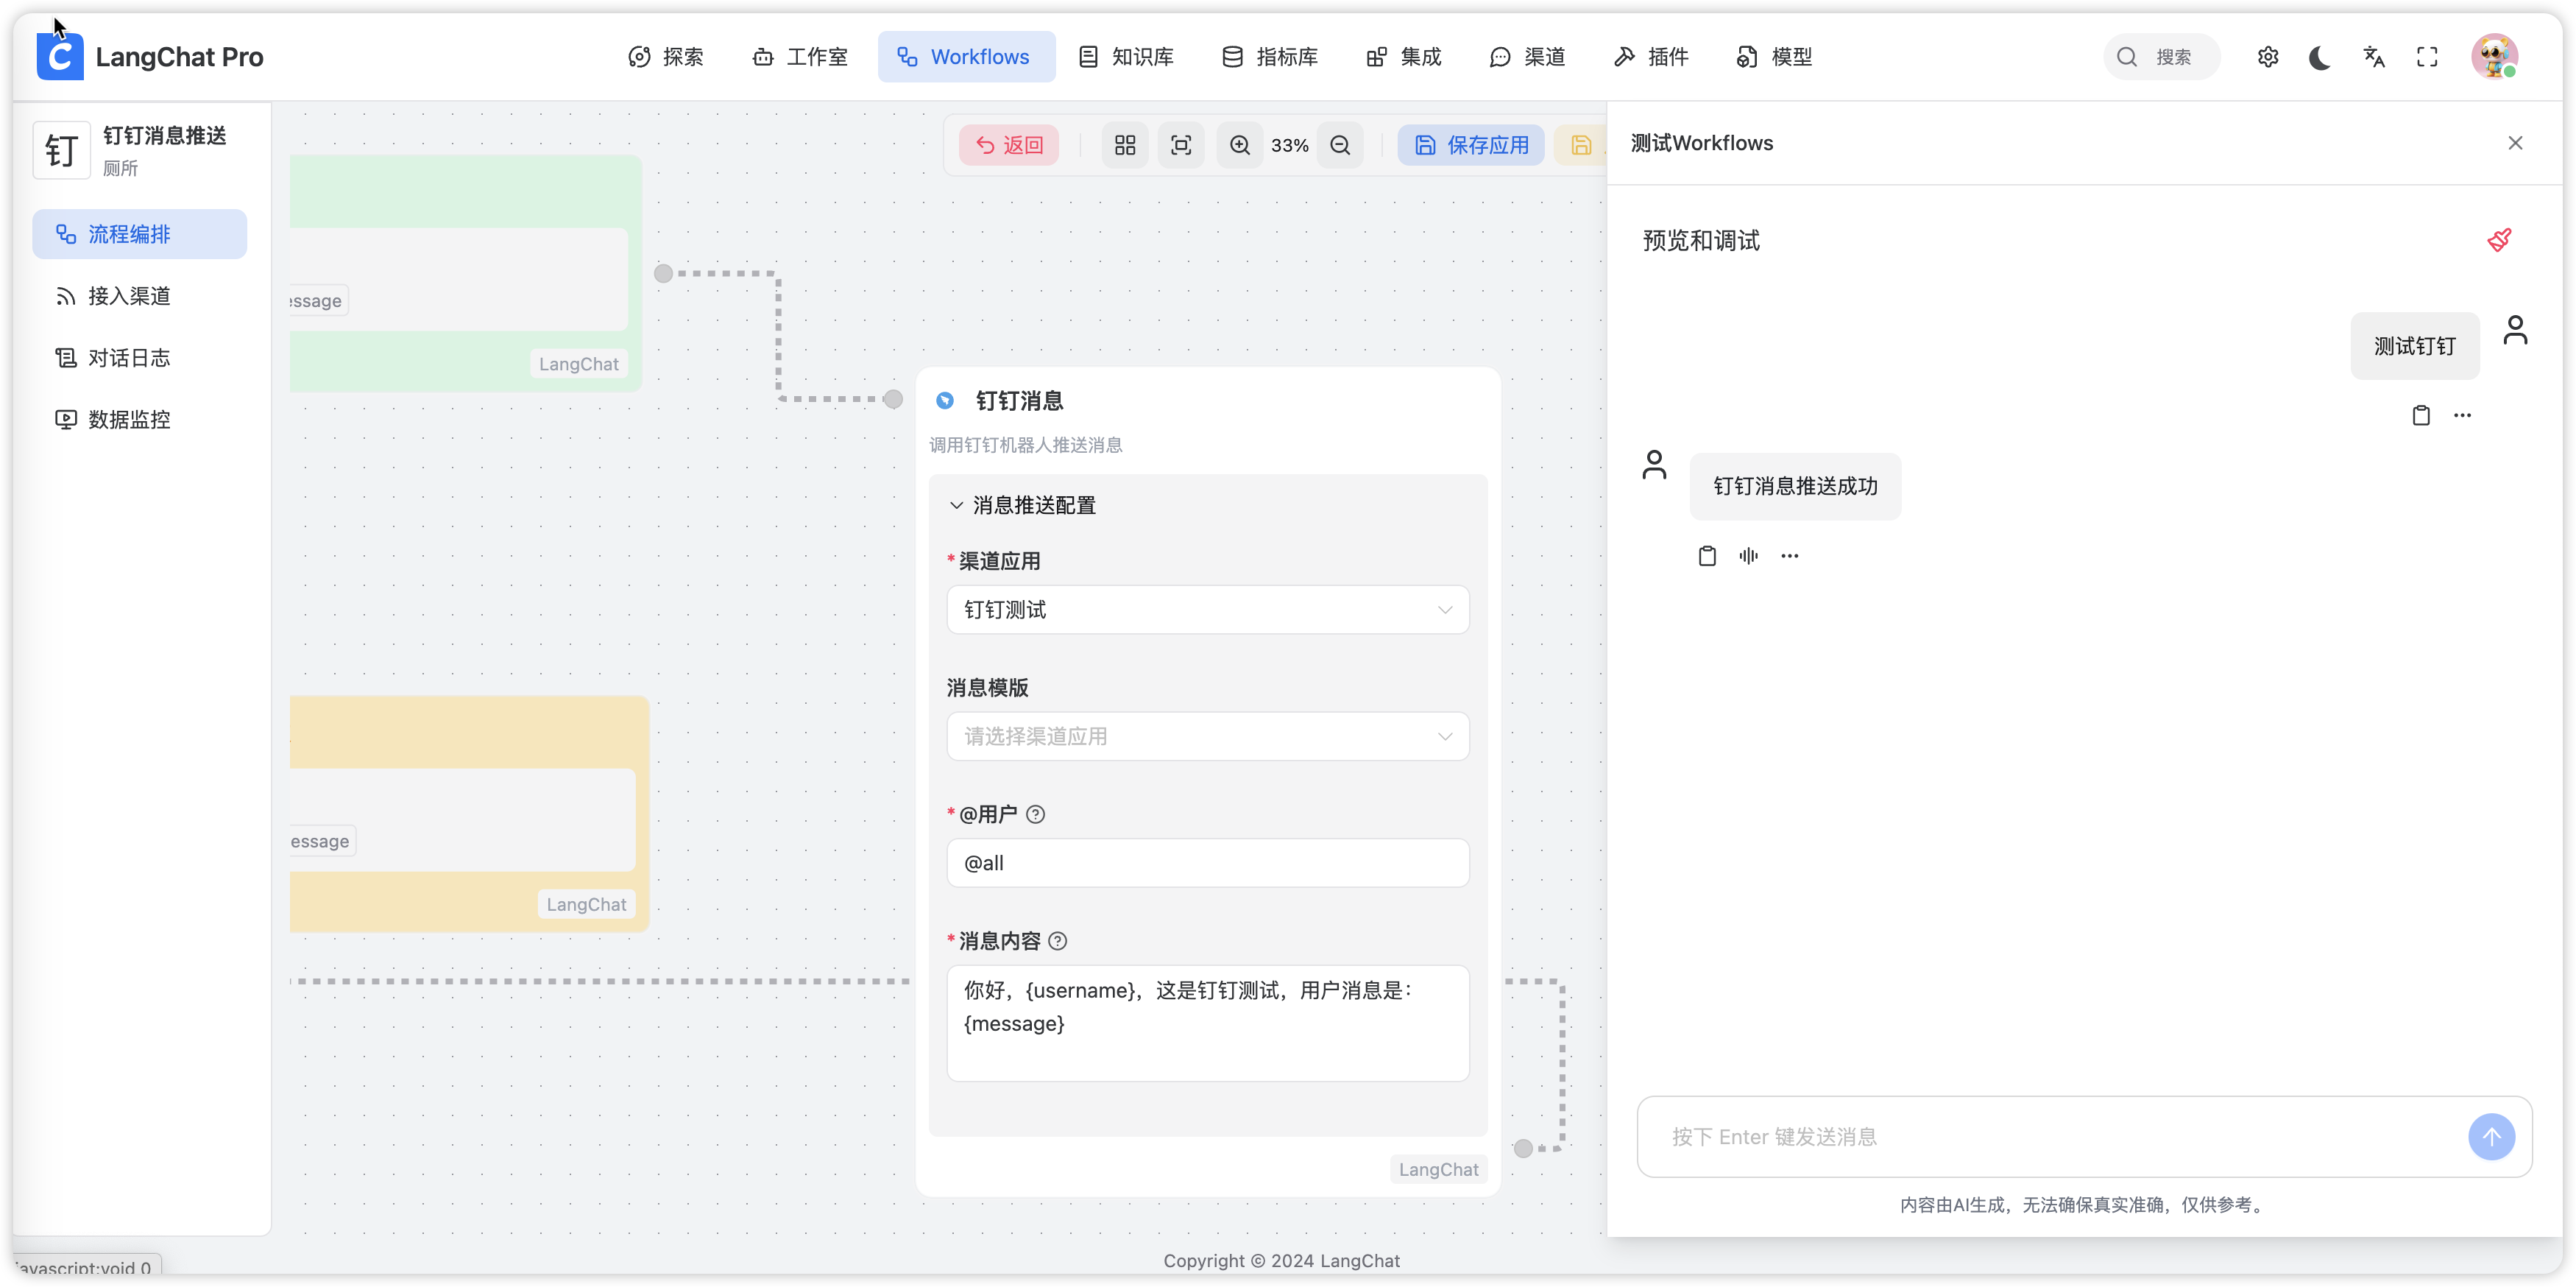Open more options under the 测试钉钉 message
The width and height of the screenshot is (2576, 1287).
pyautogui.click(x=2462, y=415)
